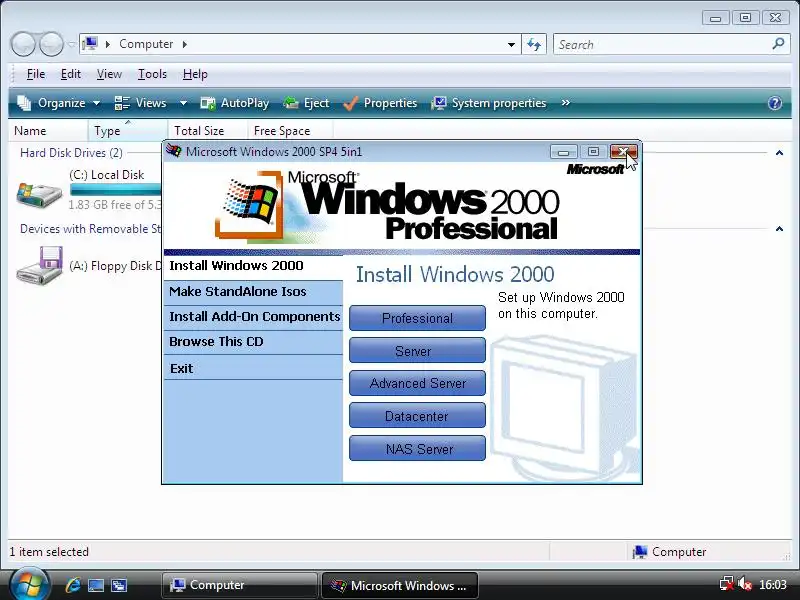Sort by the Type column header
Image resolution: width=800 pixels, height=600 pixels.
(x=128, y=131)
